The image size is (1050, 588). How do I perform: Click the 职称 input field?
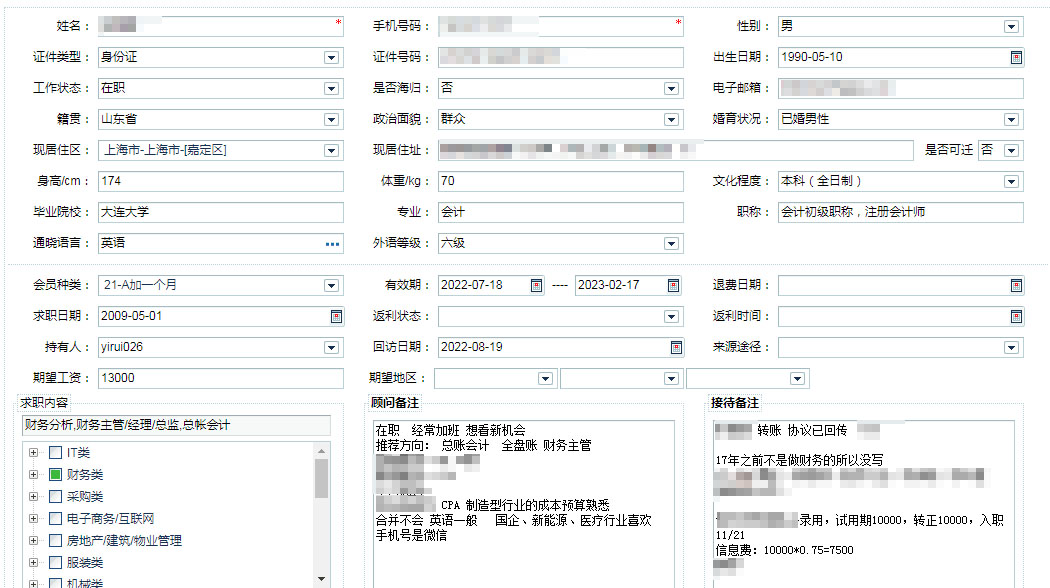[x=901, y=212]
